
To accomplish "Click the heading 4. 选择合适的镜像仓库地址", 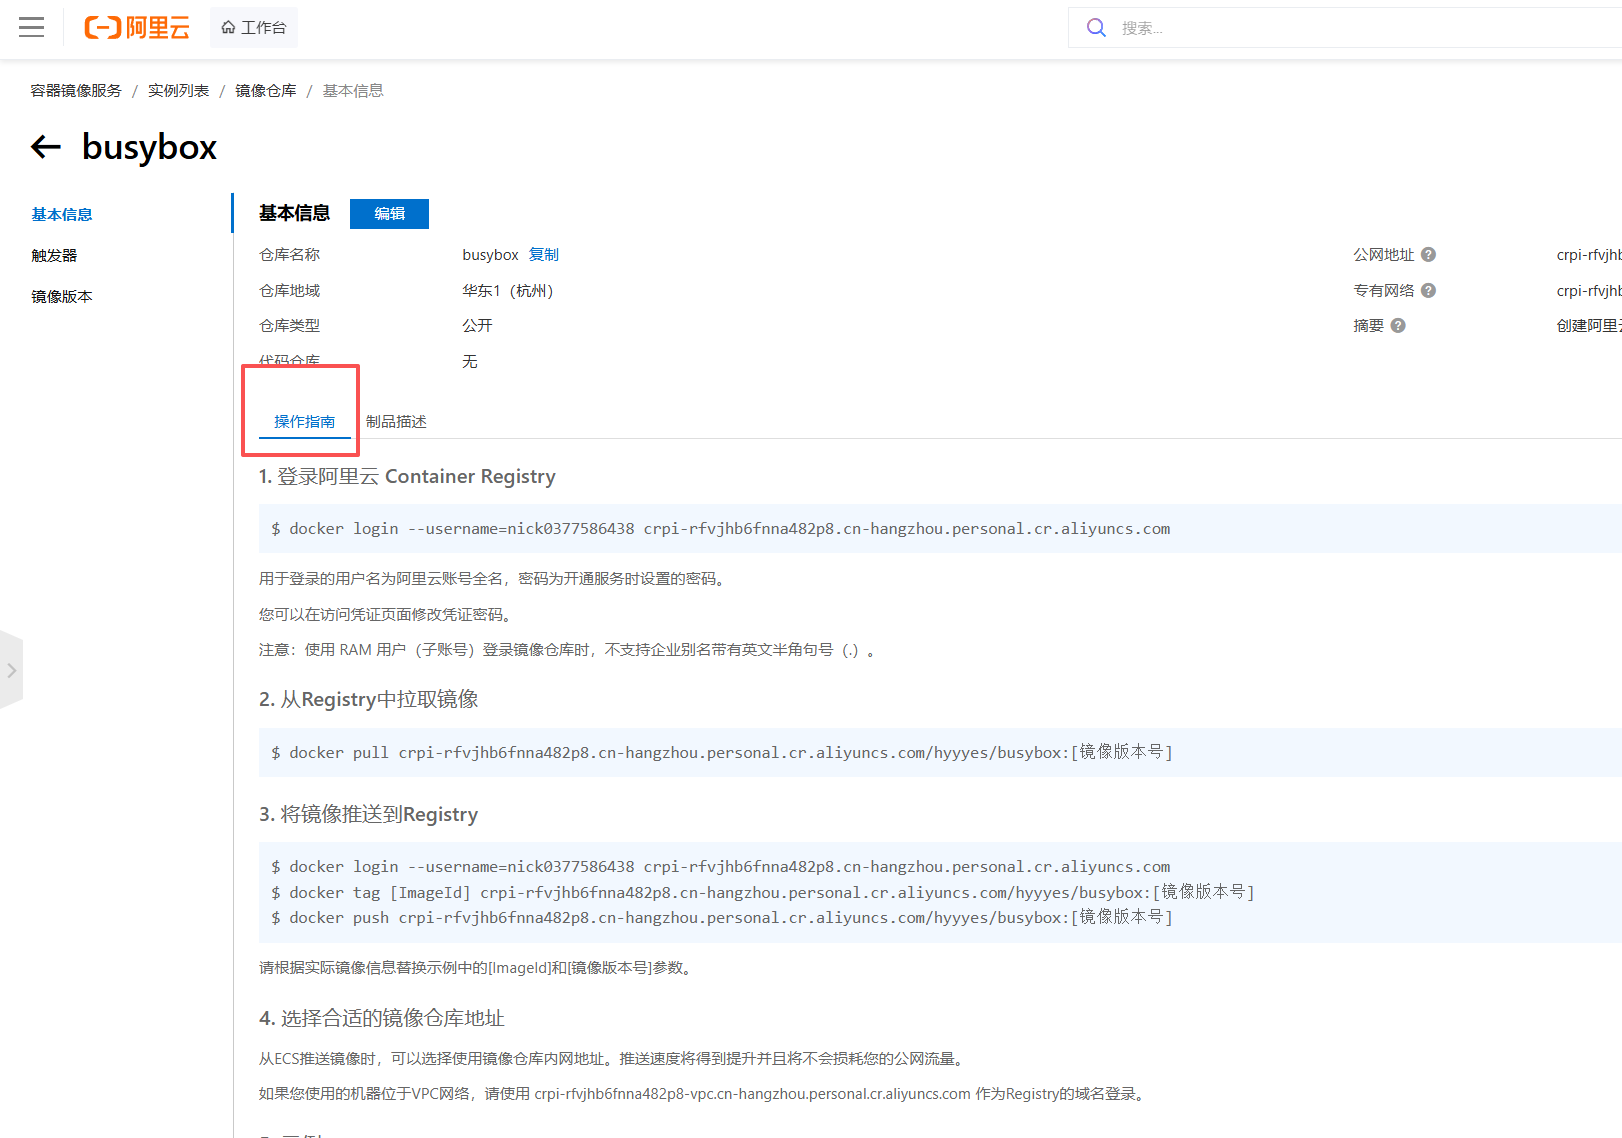I will point(381,1018).
